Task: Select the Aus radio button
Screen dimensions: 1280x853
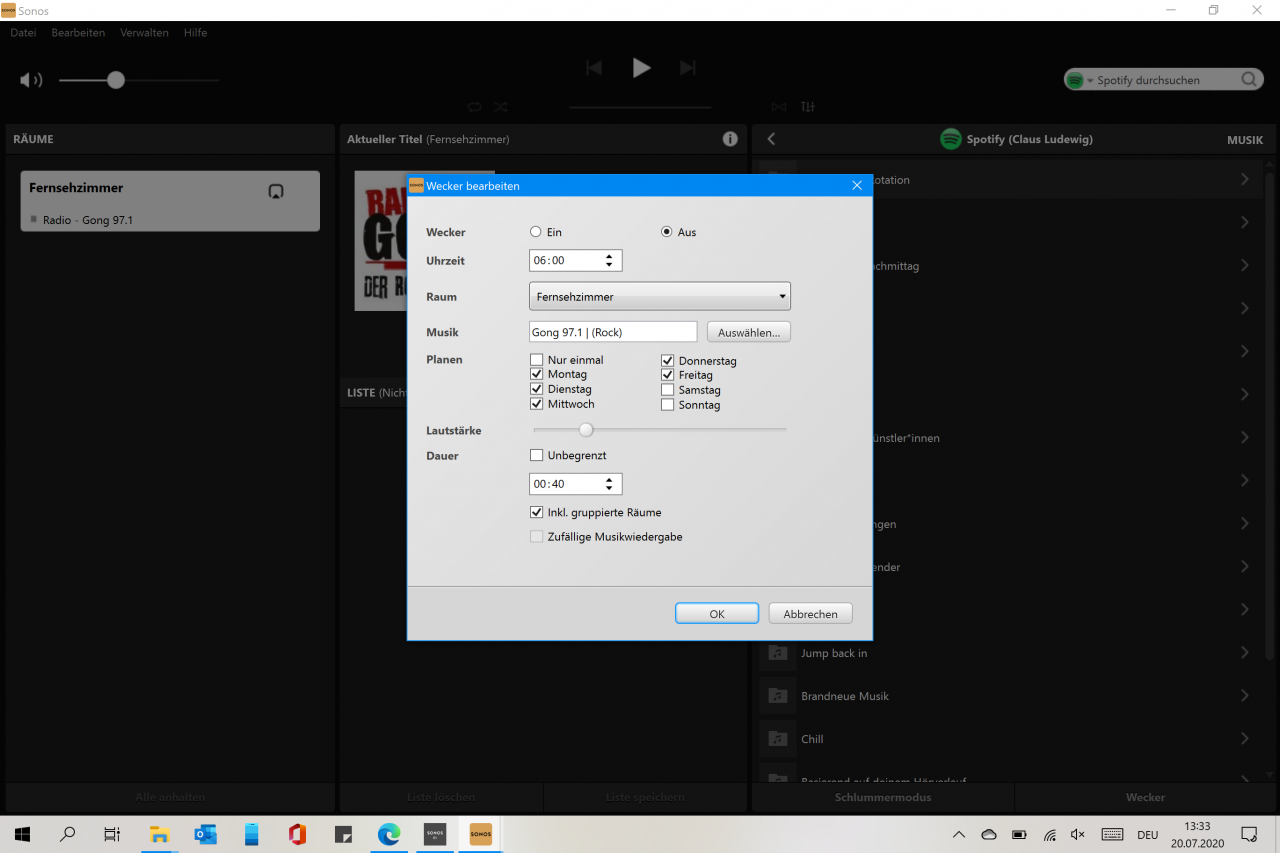Action: 667,232
